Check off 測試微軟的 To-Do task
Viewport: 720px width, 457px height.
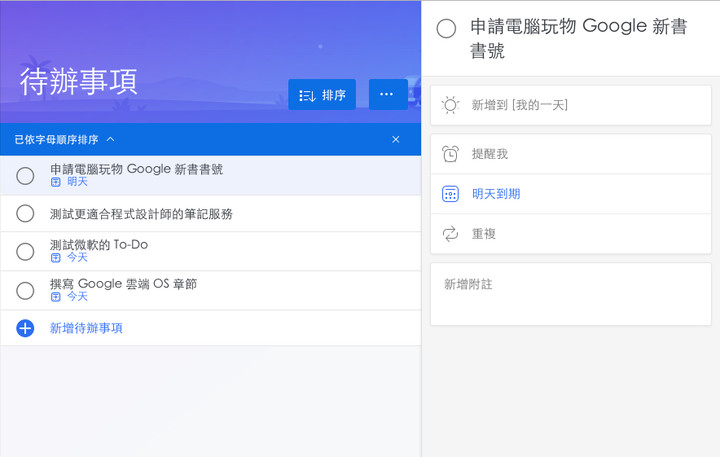(25, 252)
